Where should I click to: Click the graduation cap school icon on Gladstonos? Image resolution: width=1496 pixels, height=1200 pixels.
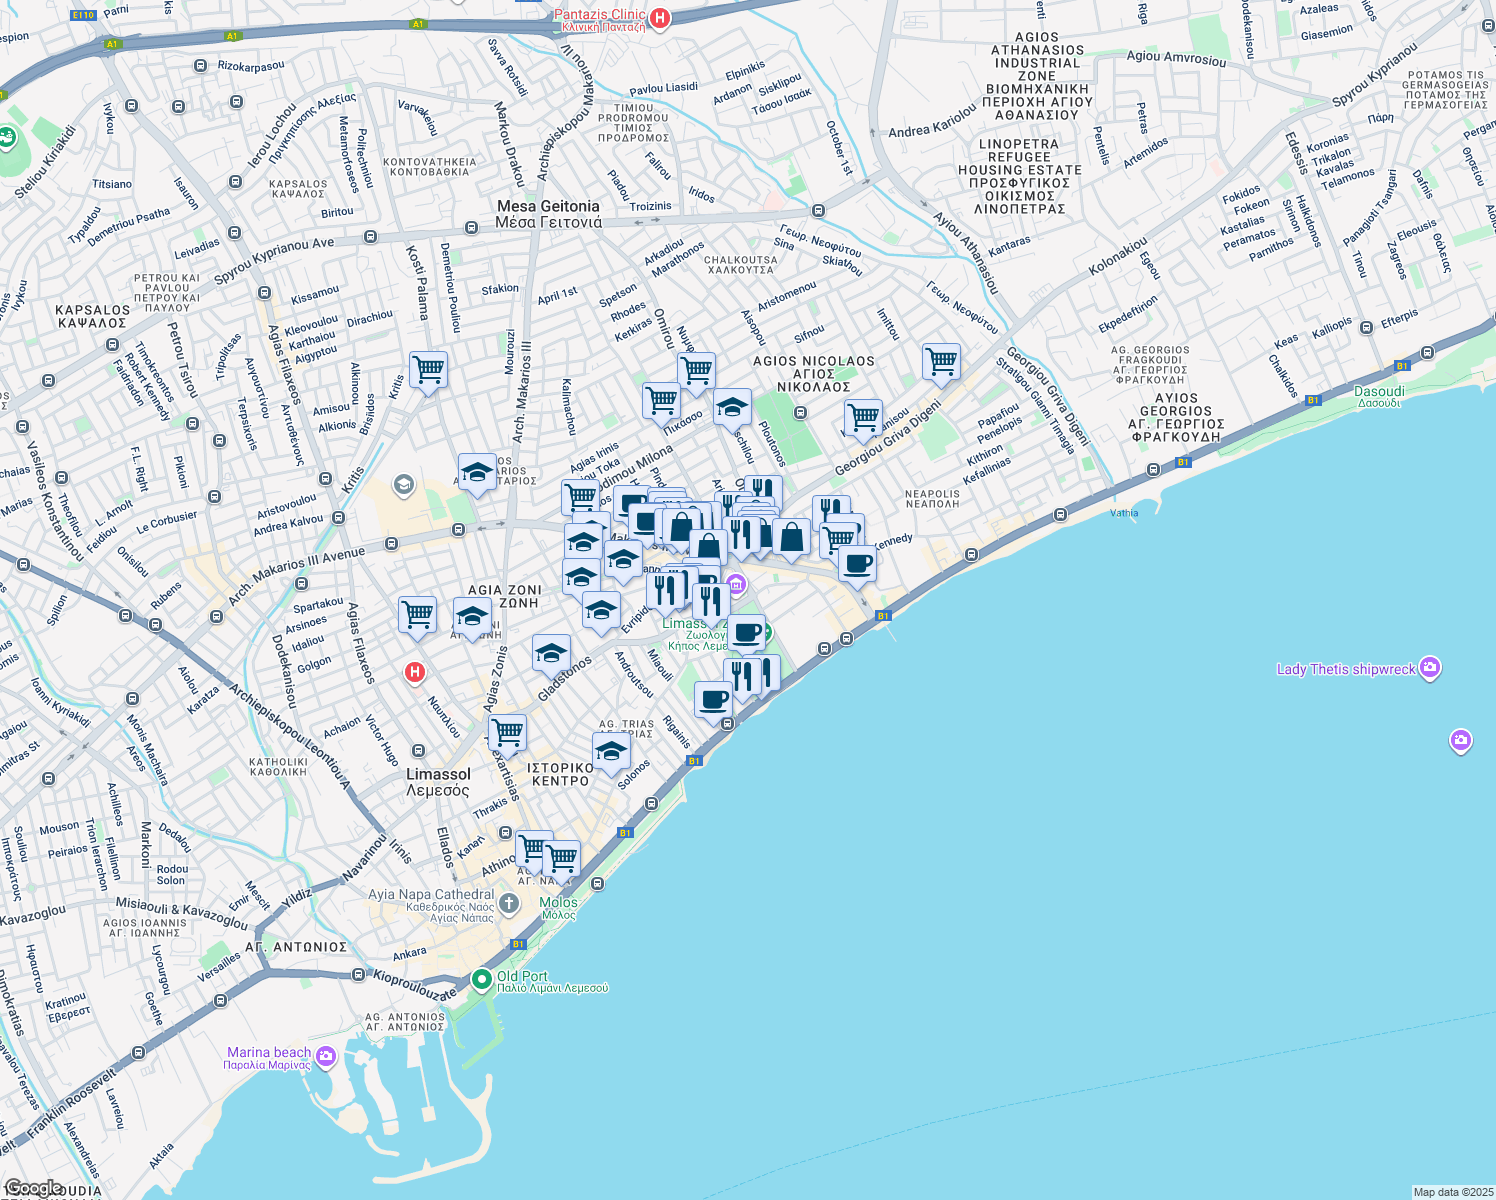(550, 652)
